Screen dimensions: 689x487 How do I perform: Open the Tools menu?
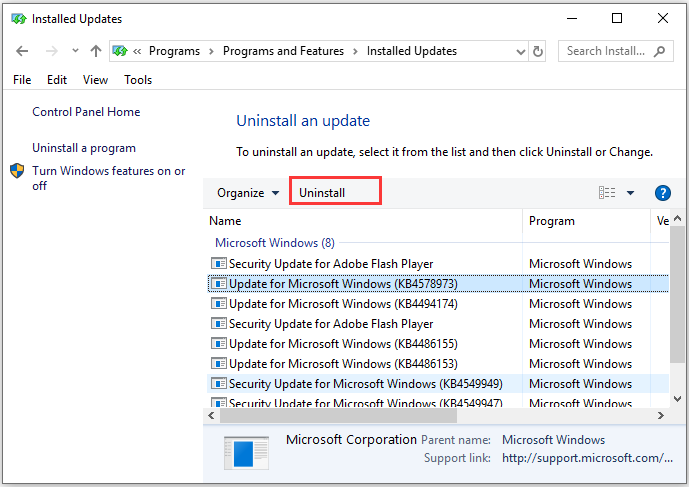pyautogui.click(x=138, y=80)
